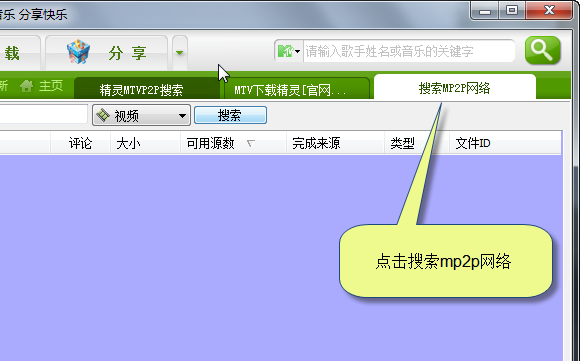Select the 搜索MP2P网络 tab

[455, 88]
